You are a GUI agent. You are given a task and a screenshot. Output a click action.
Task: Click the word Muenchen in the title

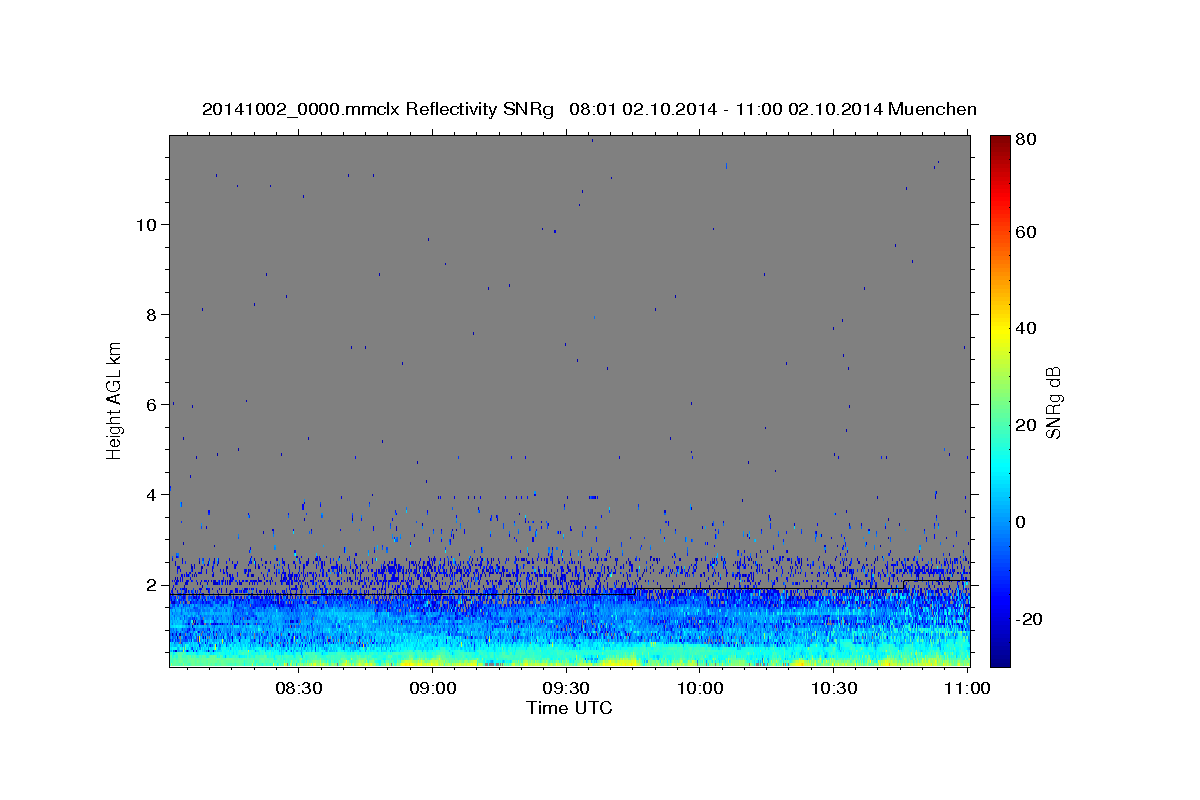(x=932, y=109)
